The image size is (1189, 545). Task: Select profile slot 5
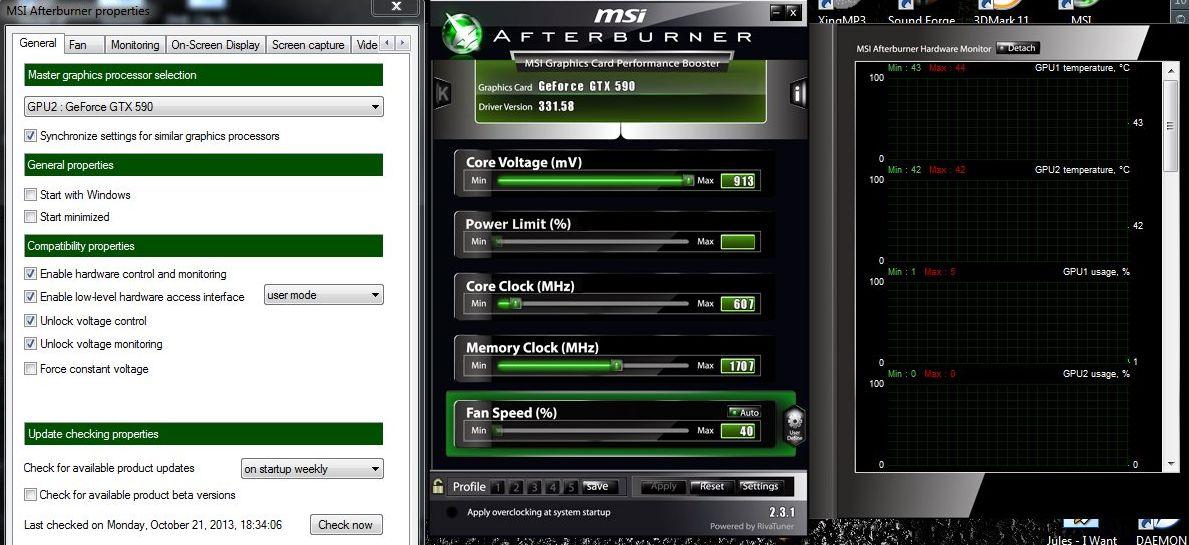coord(571,487)
